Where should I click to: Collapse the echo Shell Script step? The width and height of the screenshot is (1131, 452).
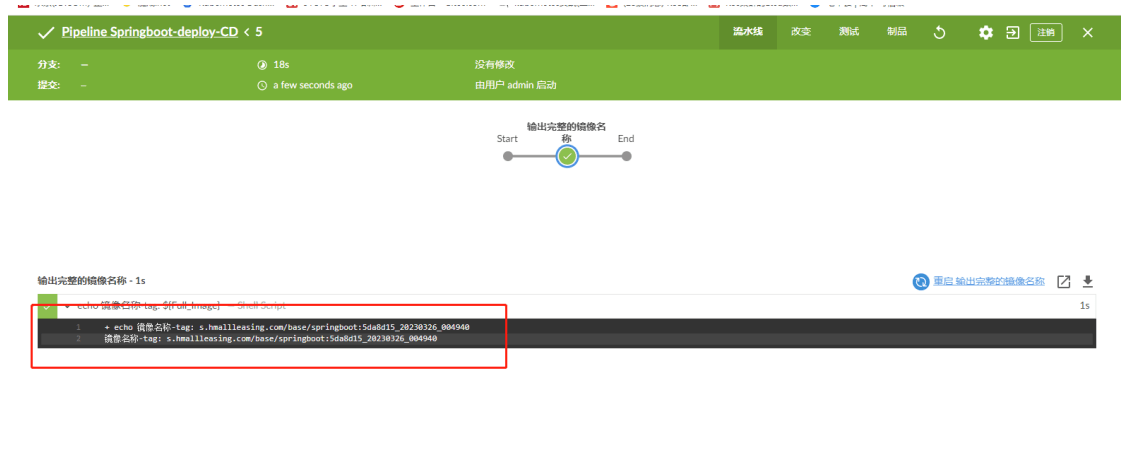point(68,306)
